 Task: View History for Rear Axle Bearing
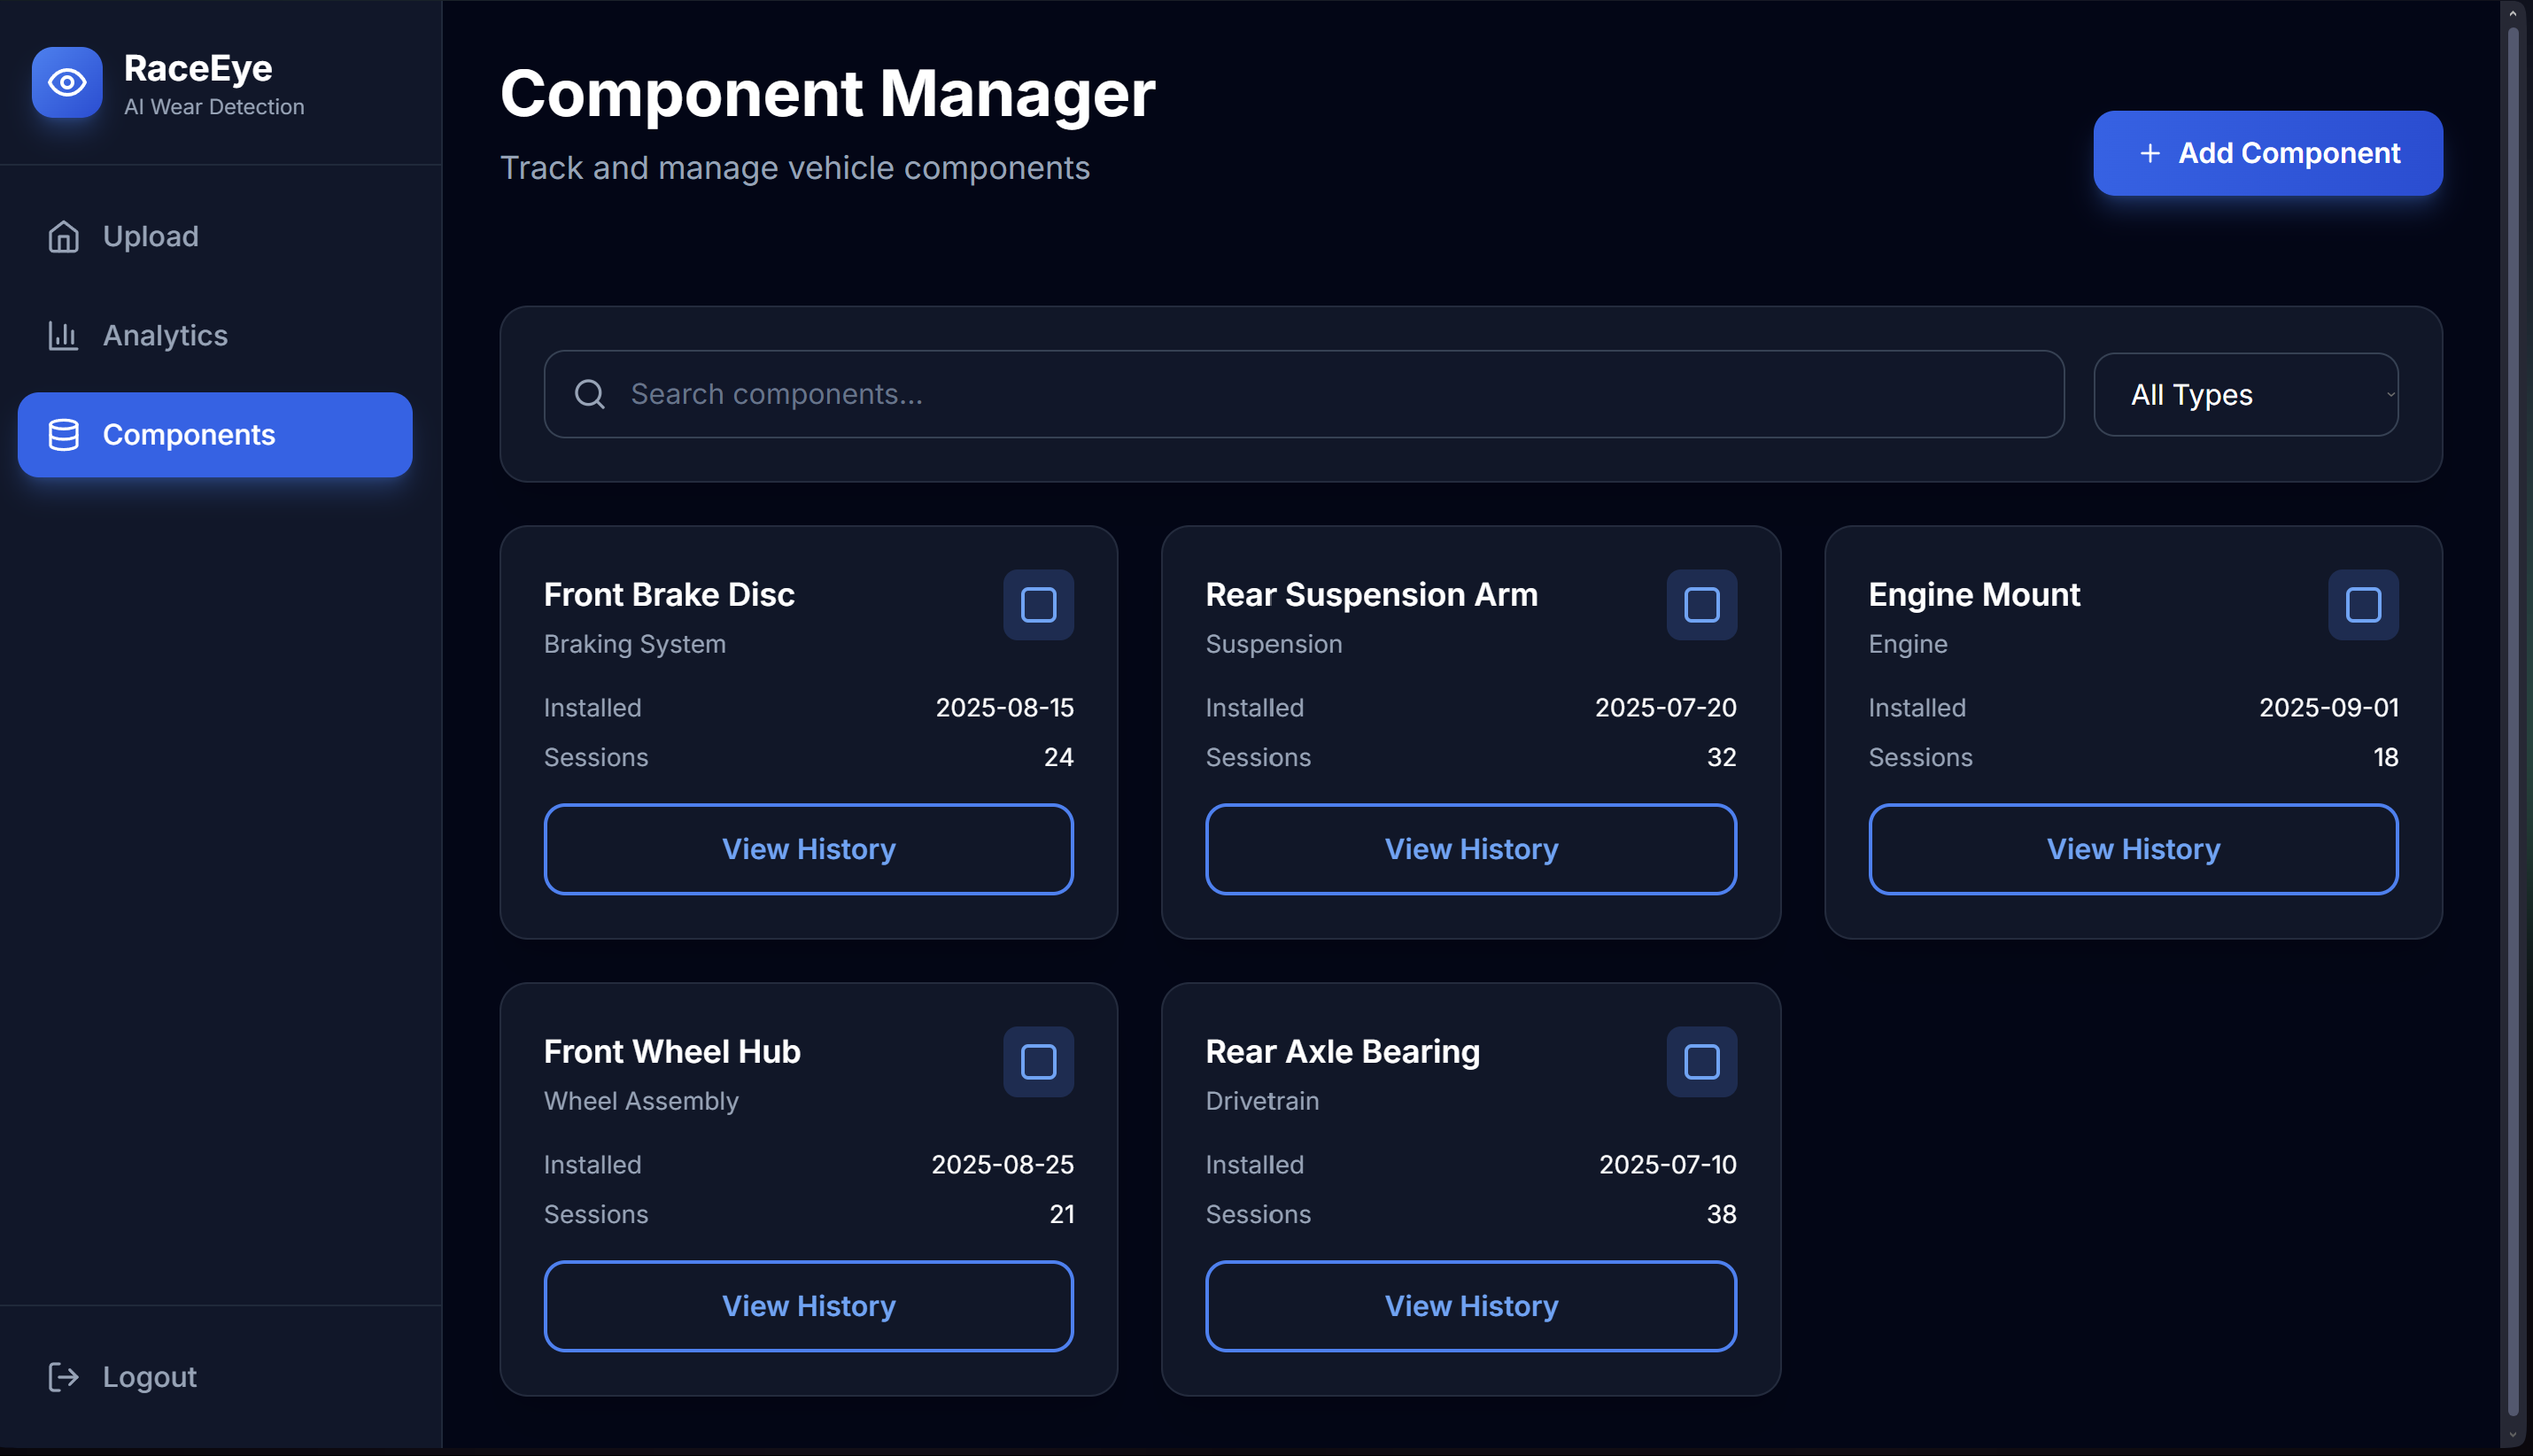[1470, 1306]
